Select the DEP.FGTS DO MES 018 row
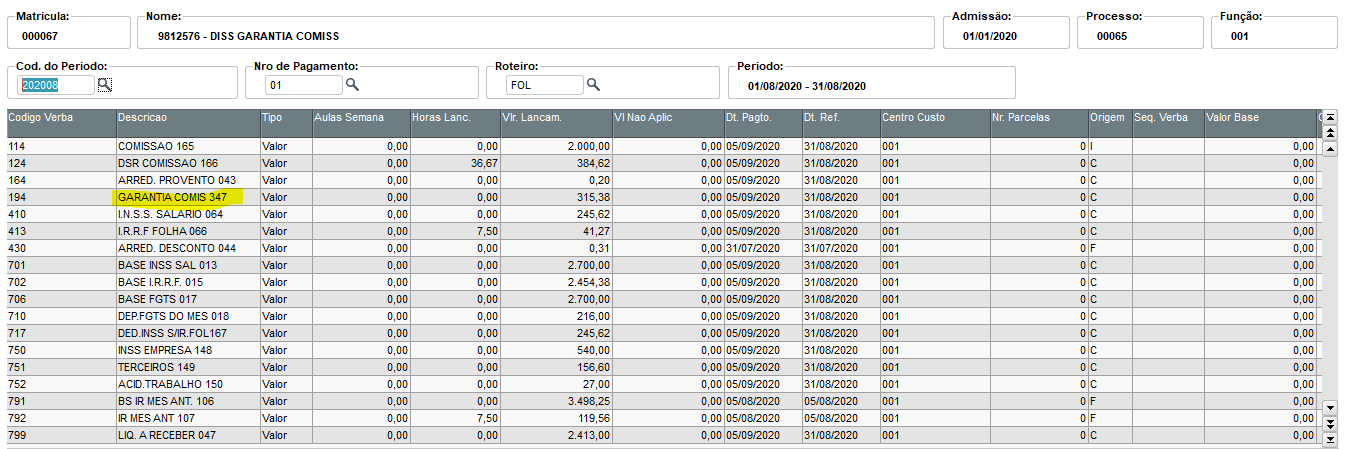Viewport: 1350px width, 449px height. pyautogui.click(x=662, y=316)
